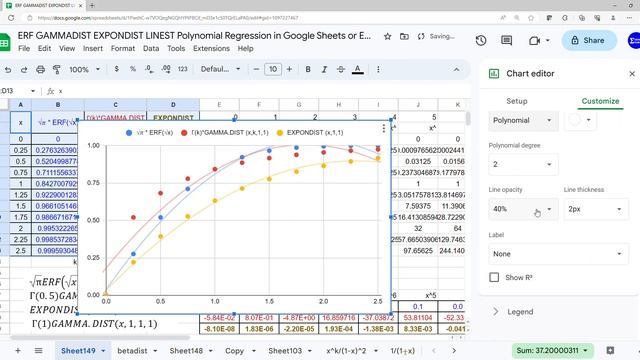This screenshot has width=640, height=360.
Task: Activate the paint format tool
Action: click(57, 69)
